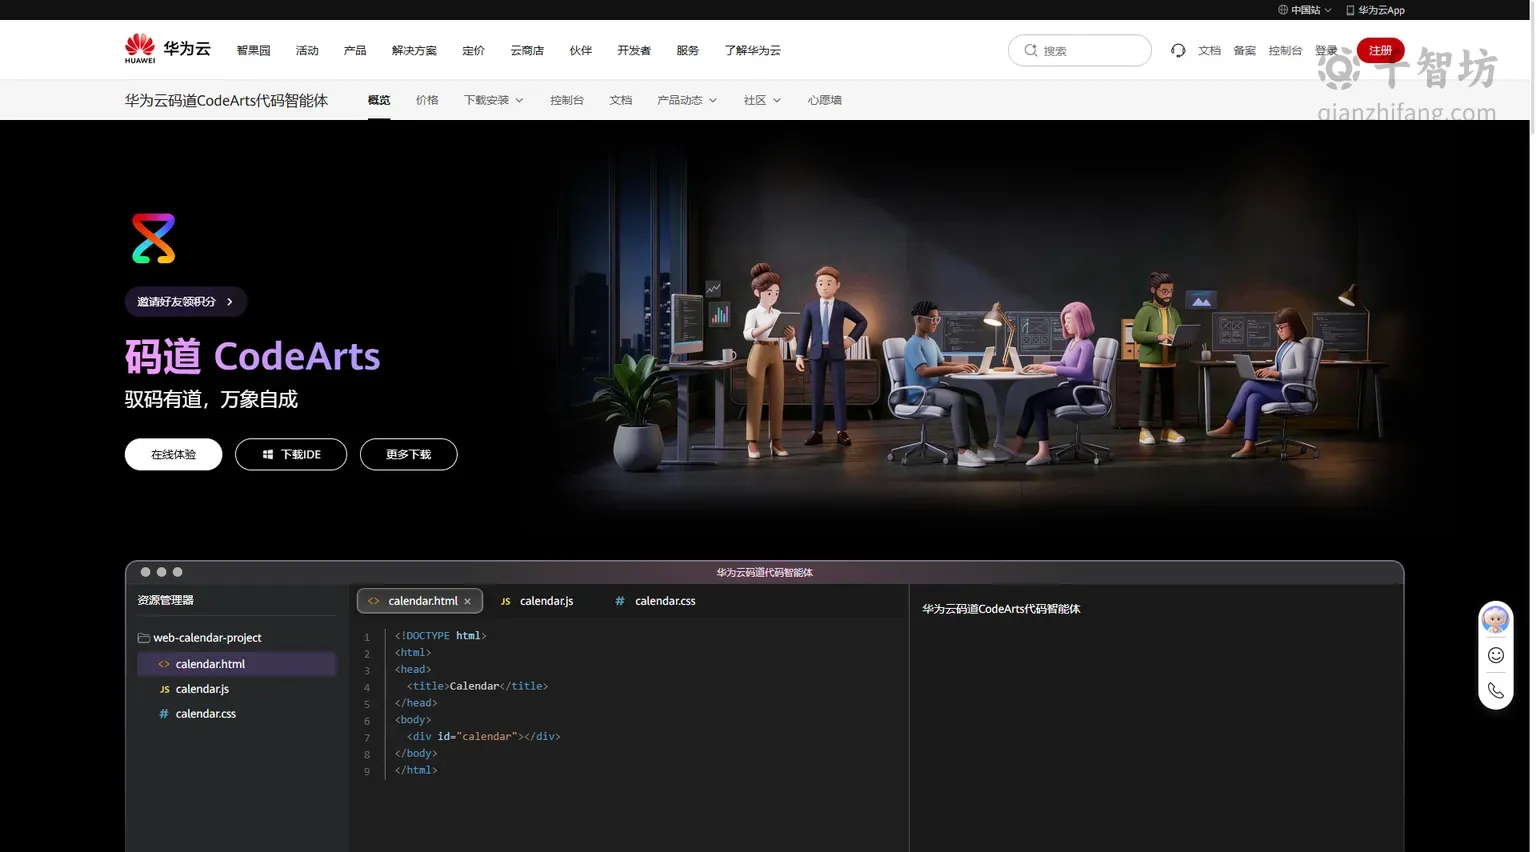
Task: Open the 产品 menu in the main navigation
Action: [x=355, y=50]
